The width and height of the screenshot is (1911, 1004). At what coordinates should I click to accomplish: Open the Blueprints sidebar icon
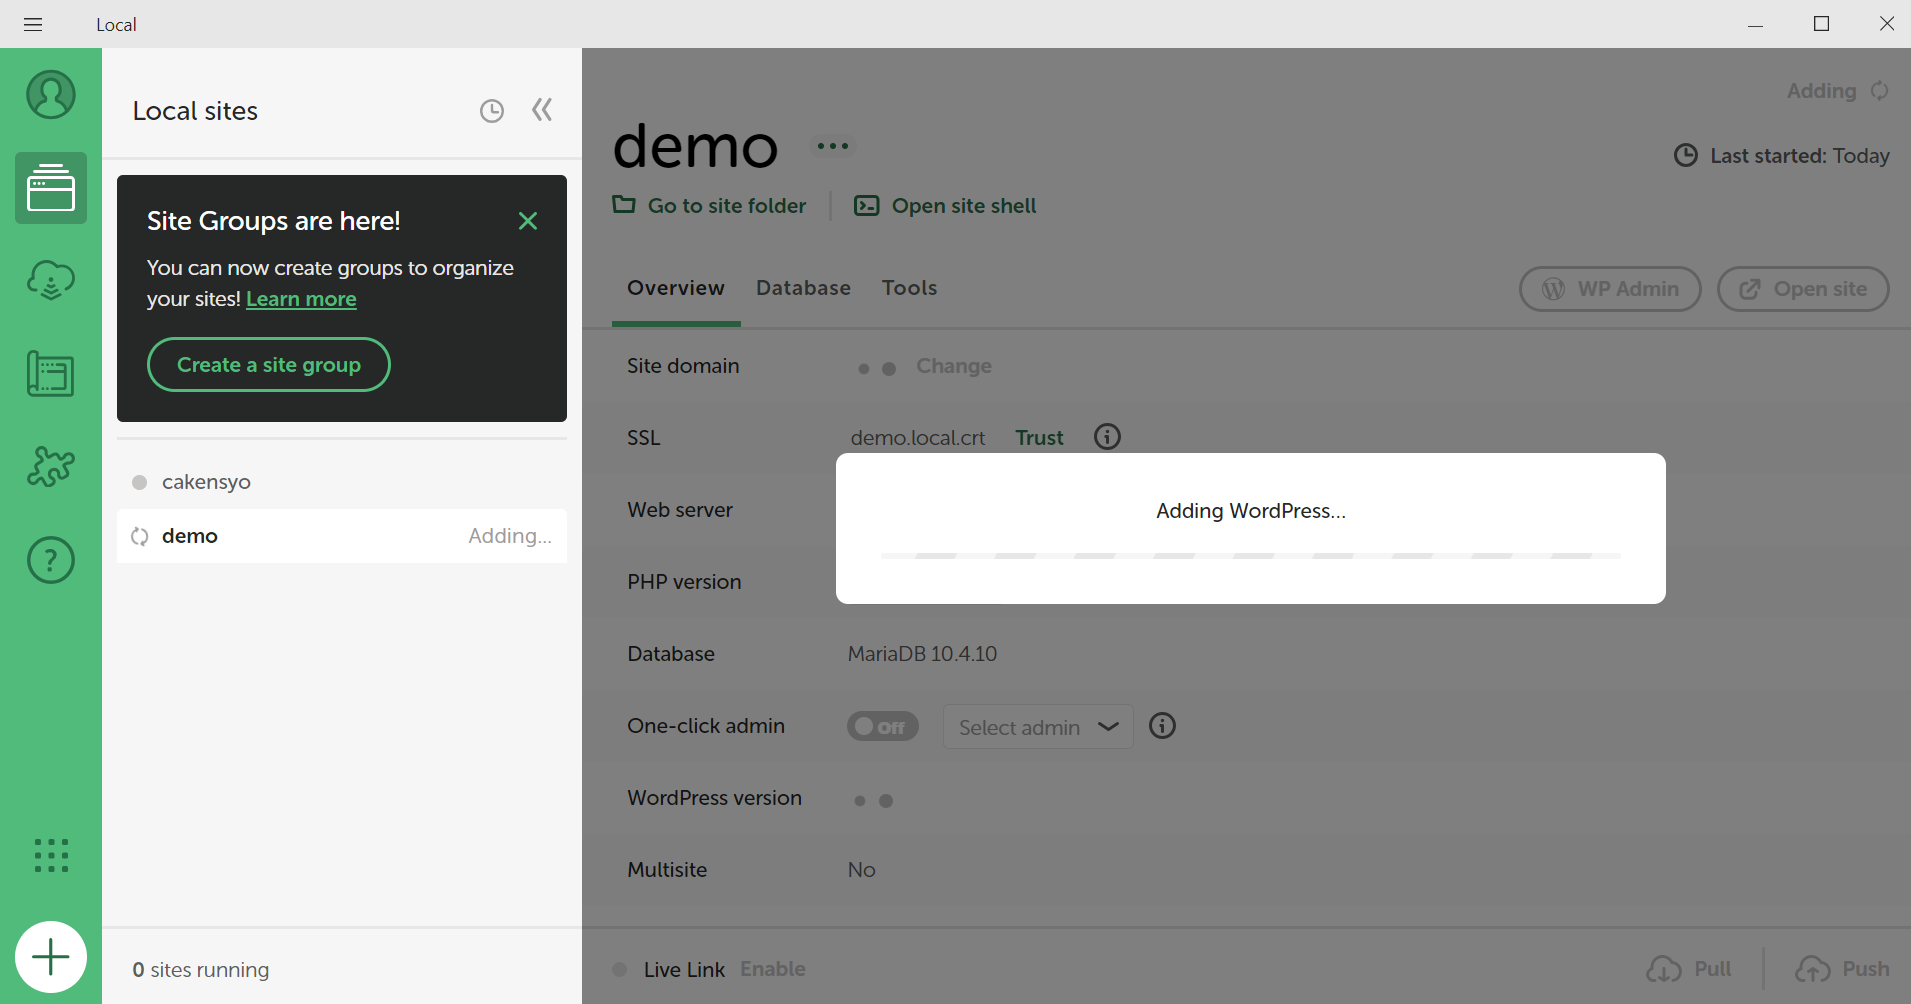pyautogui.click(x=50, y=373)
